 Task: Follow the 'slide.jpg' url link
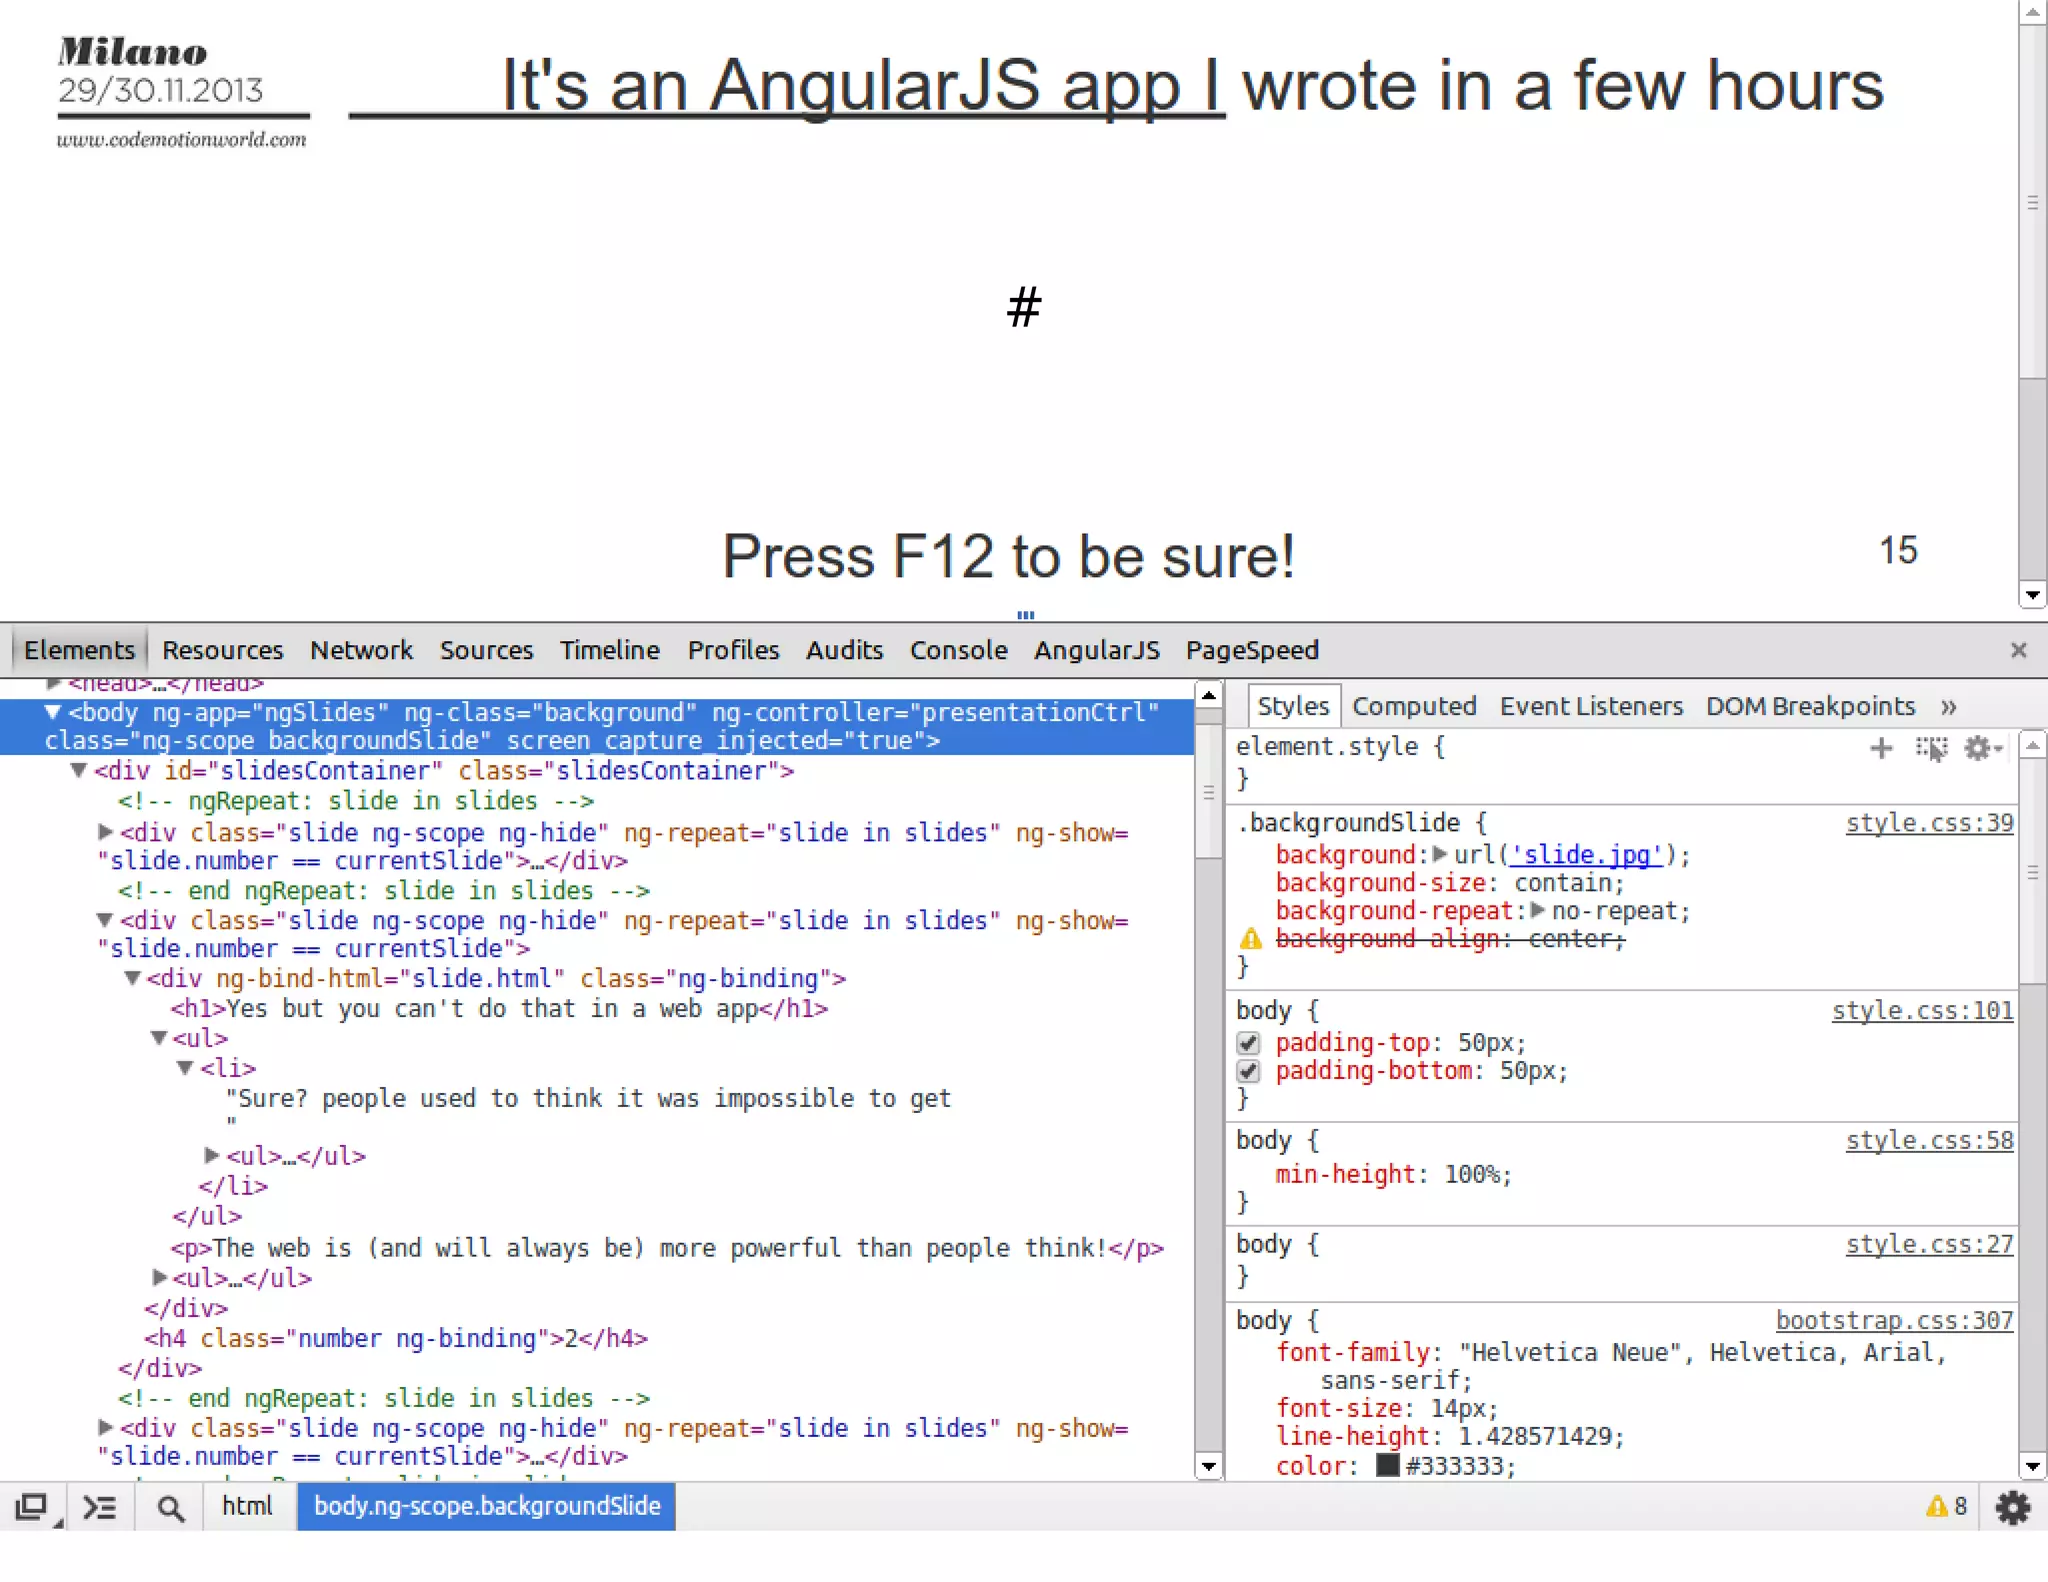1585,854
